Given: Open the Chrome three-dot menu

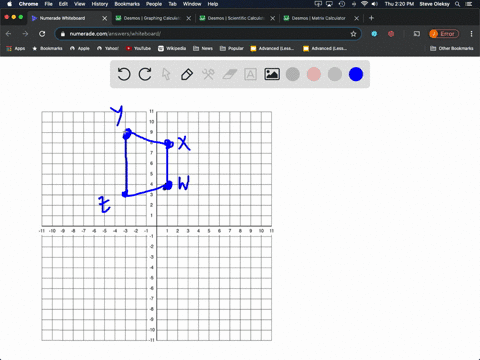Looking at the screenshot, I should [471, 34].
